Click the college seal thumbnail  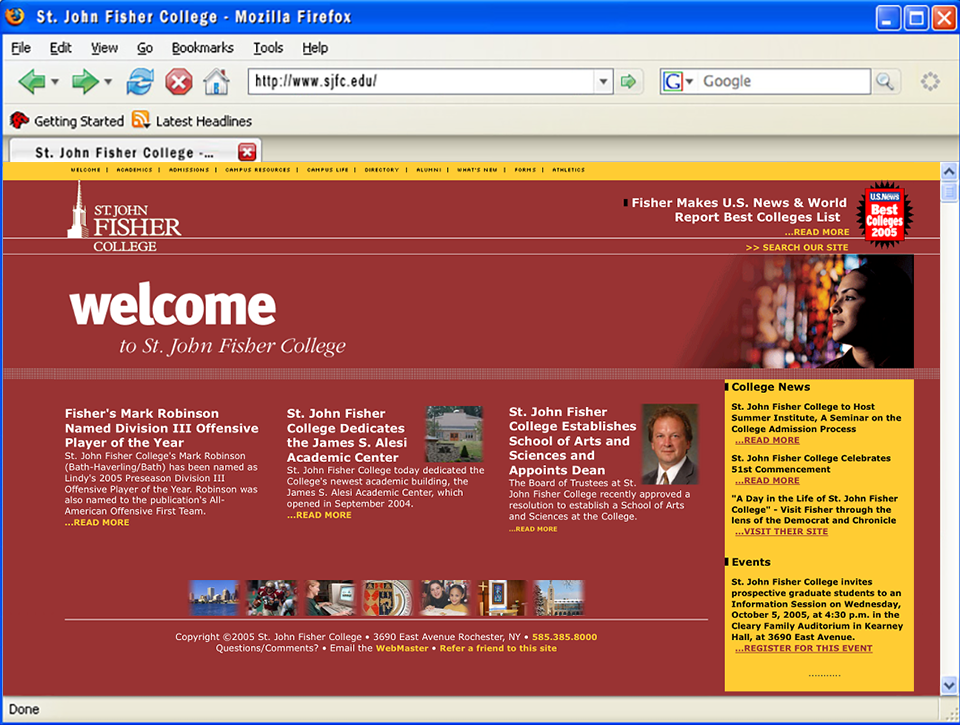pyautogui.click(x=387, y=598)
